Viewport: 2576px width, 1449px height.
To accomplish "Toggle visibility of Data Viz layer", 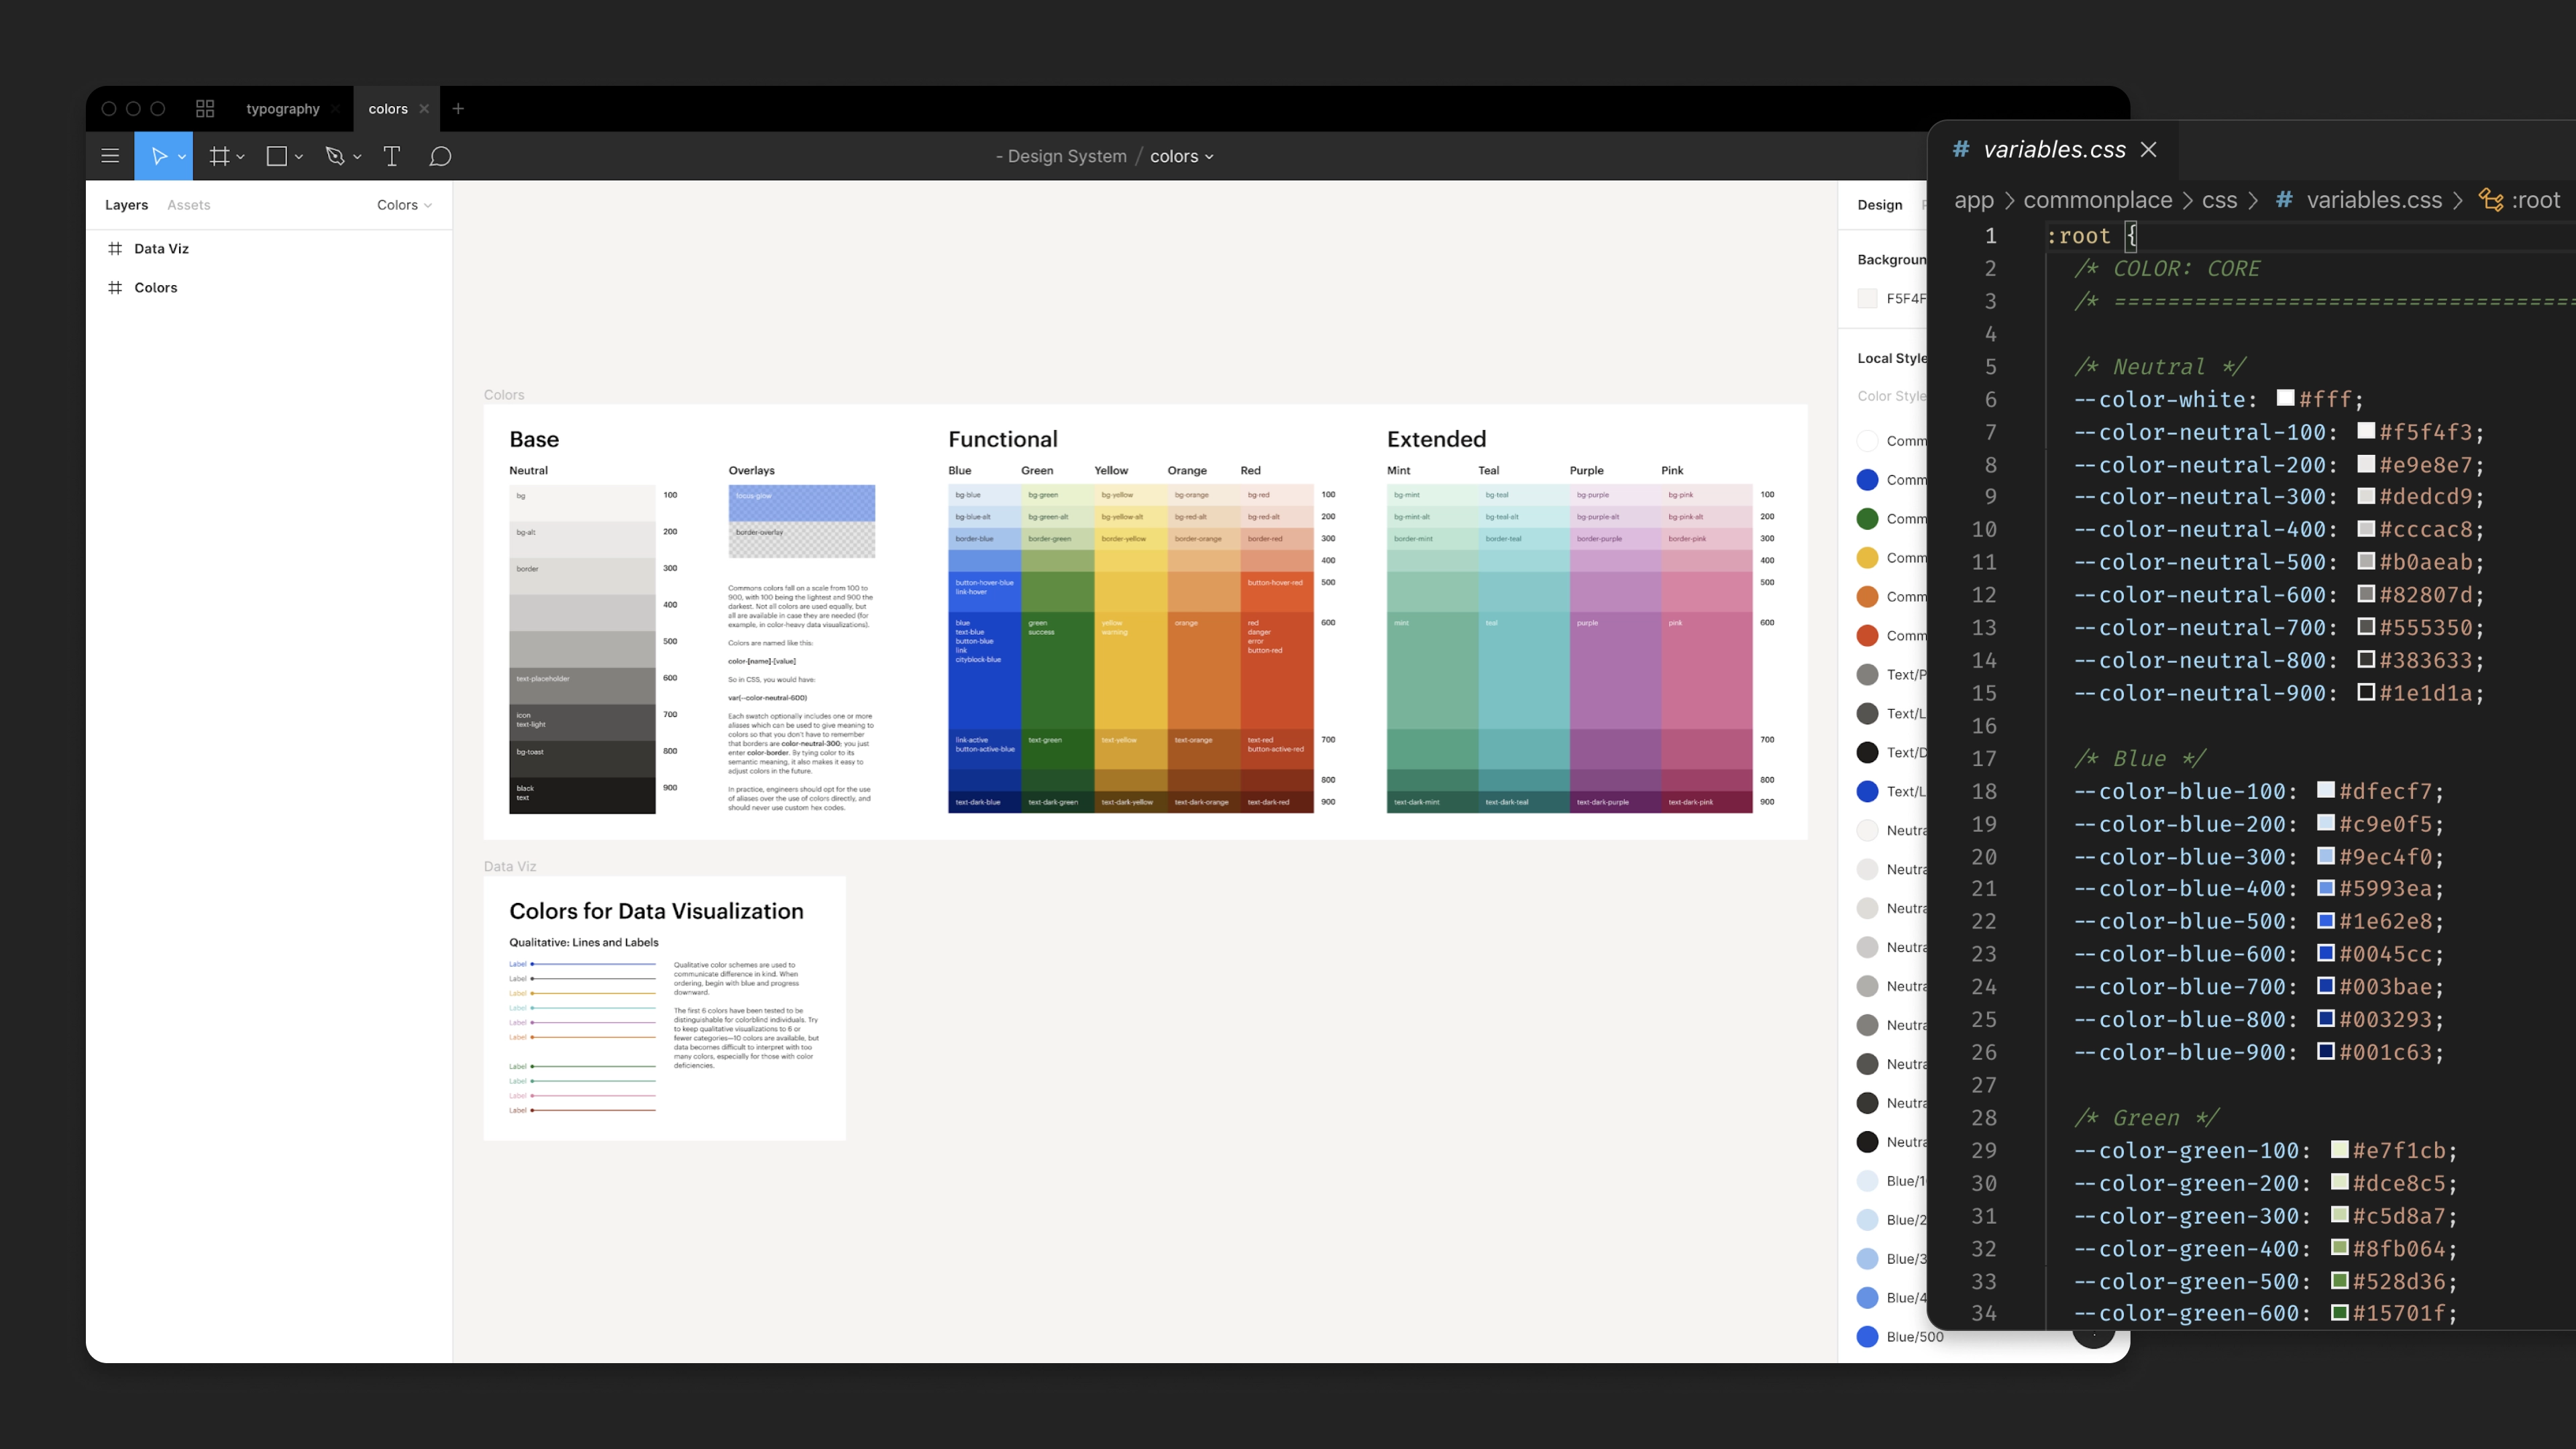I will click(430, 248).
